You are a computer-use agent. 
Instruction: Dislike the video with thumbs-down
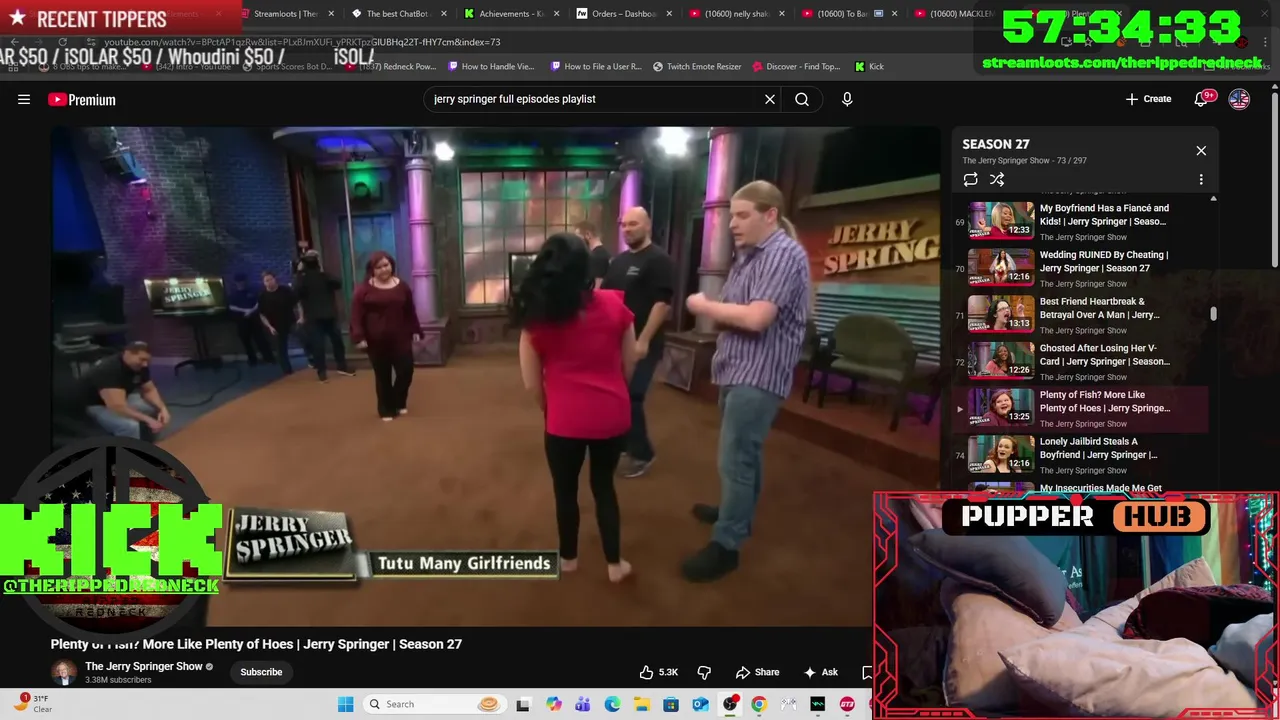[704, 672]
